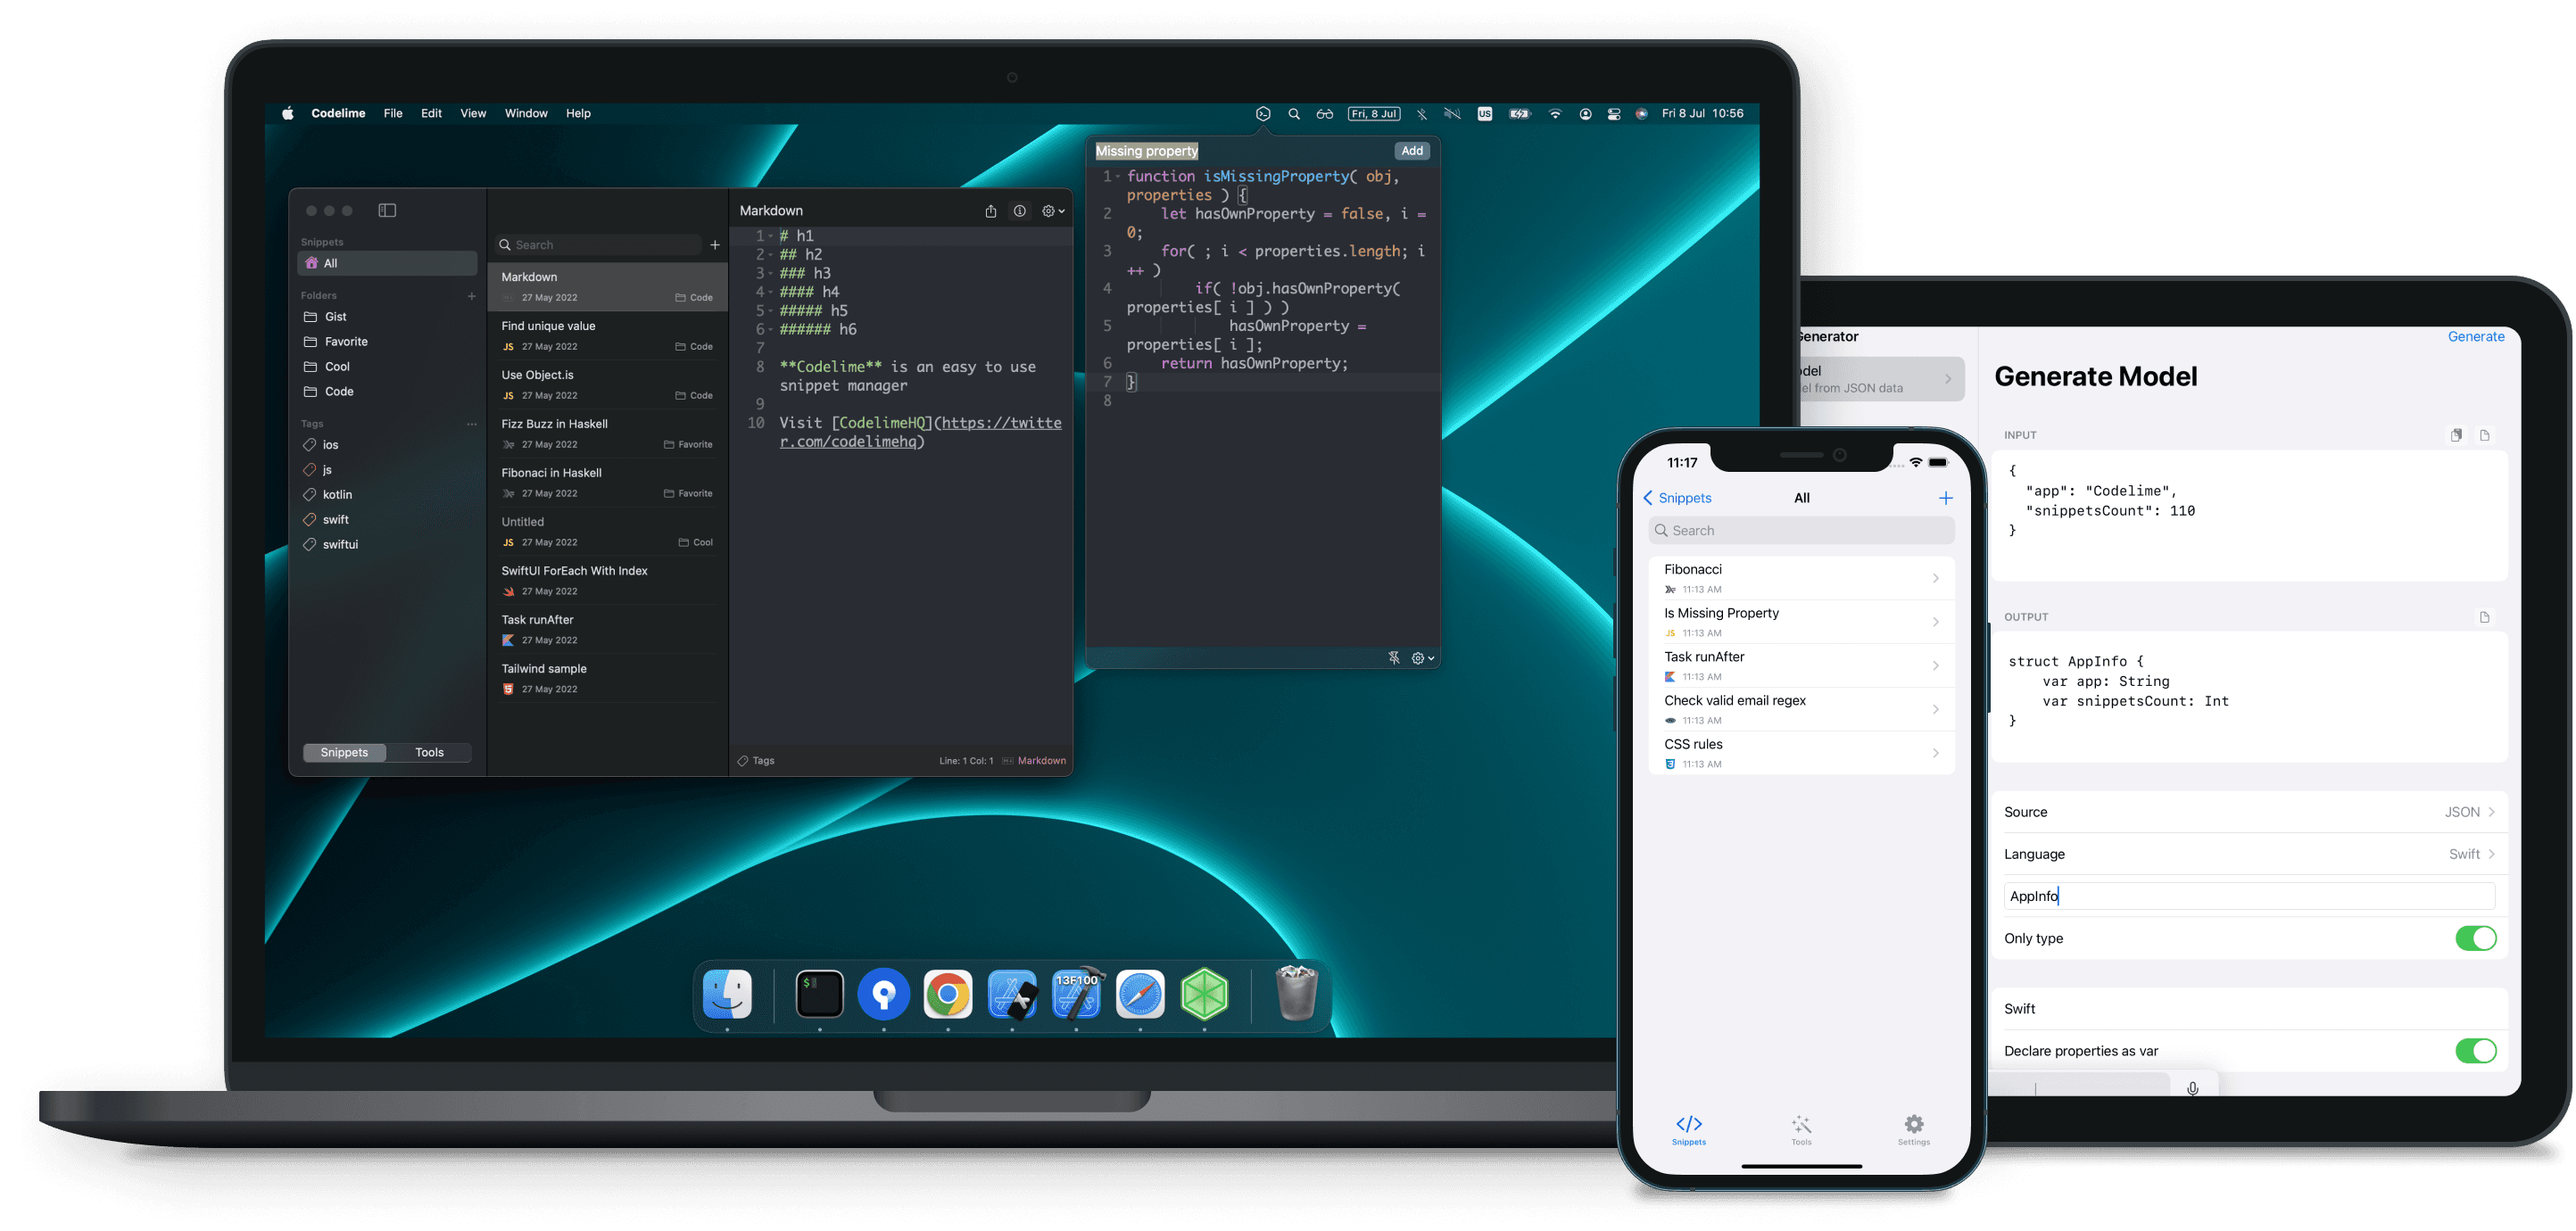Open Fizz Buzz in Haskell snippet
This screenshot has width=2576, height=1231.
(x=607, y=434)
